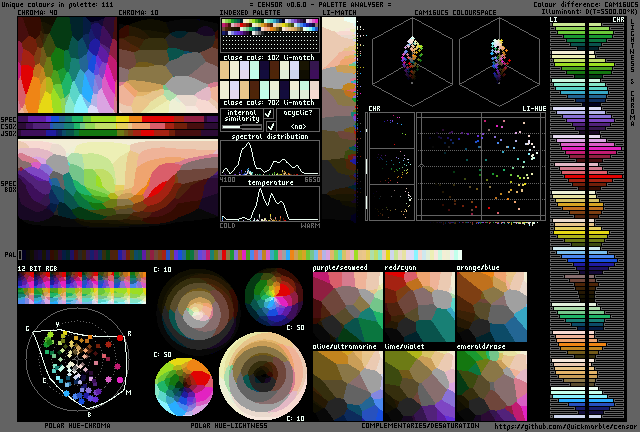
Task: Click the SPEC BOX colour map
Action: tap(118, 183)
